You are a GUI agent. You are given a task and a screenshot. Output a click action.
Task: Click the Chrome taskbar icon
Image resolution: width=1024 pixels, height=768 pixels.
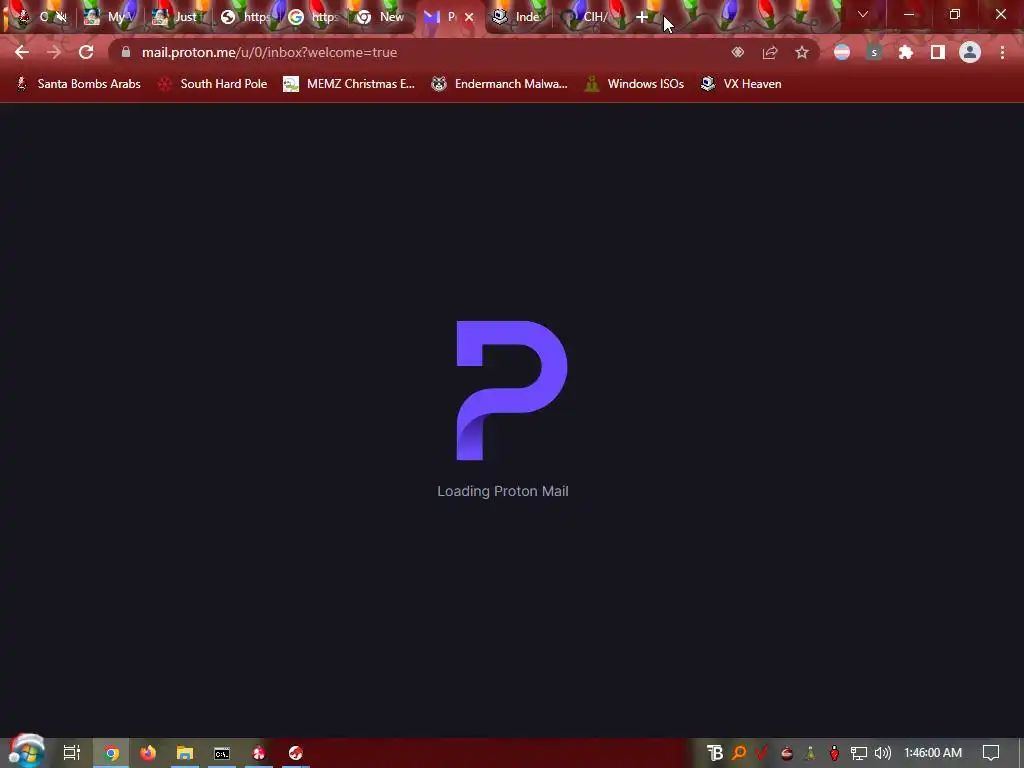pyautogui.click(x=112, y=753)
